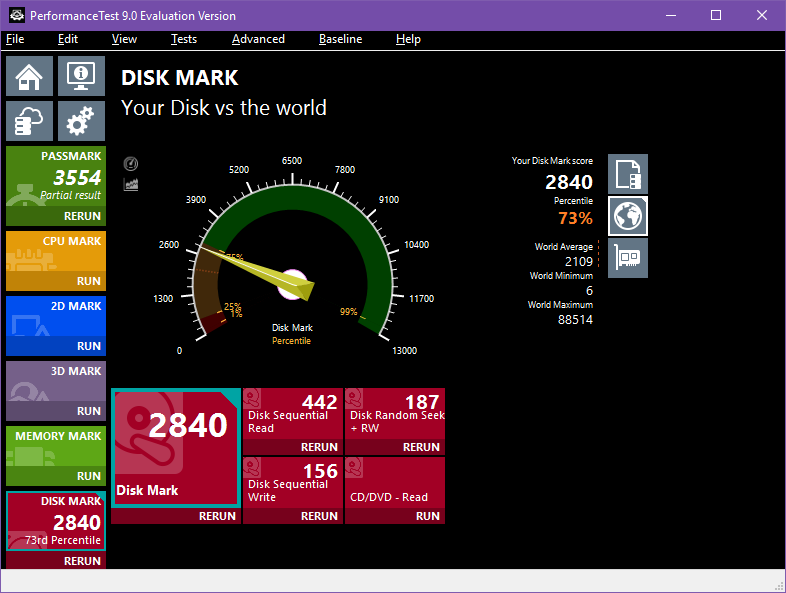Image resolution: width=786 pixels, height=593 pixels.
Task: Rerun the Disk Random Seek test
Action: (421, 447)
